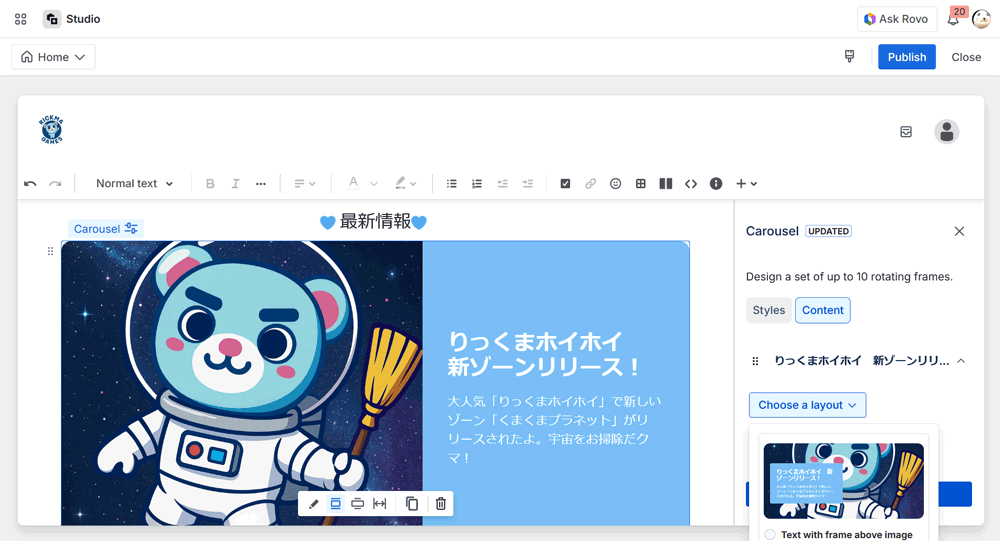This screenshot has height=541, width=1000.
Task: Select full width option in floating toolbar
Action: [379, 504]
